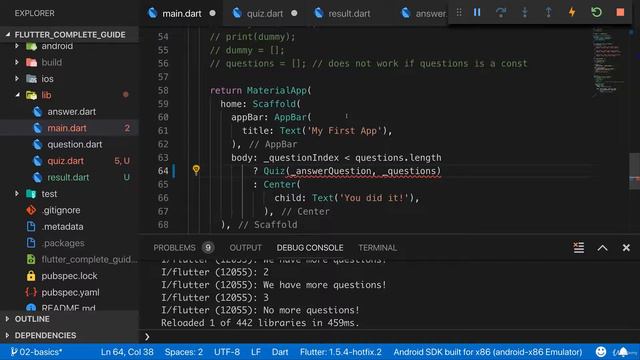The width and height of the screenshot is (640, 360).
Task: Open answer.dart in the explorer
Action: [69, 111]
